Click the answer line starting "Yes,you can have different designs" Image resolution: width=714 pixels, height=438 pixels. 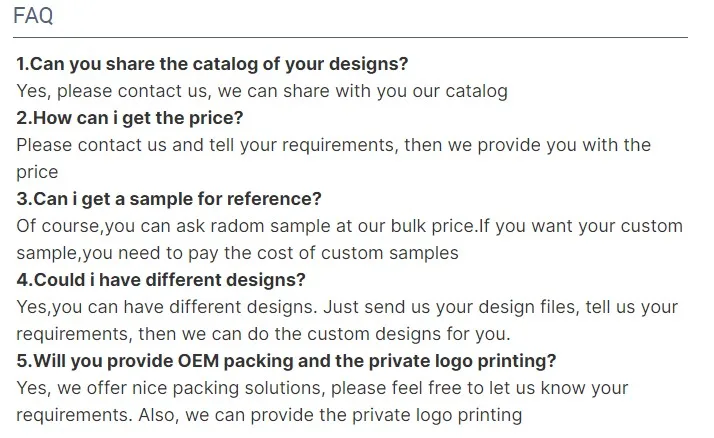(346, 307)
